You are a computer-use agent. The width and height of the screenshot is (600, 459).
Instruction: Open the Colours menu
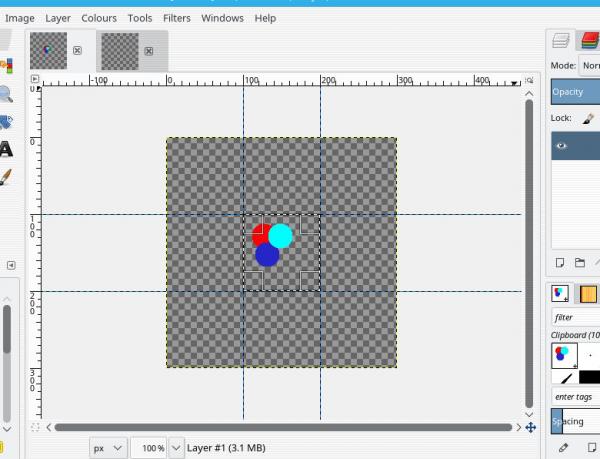tap(99, 18)
